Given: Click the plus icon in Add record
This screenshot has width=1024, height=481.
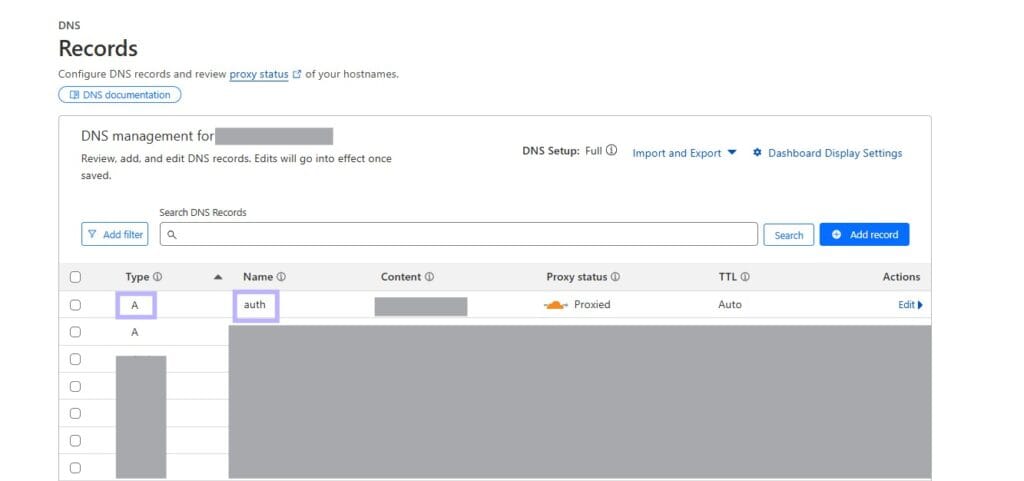Looking at the screenshot, I should [x=836, y=234].
